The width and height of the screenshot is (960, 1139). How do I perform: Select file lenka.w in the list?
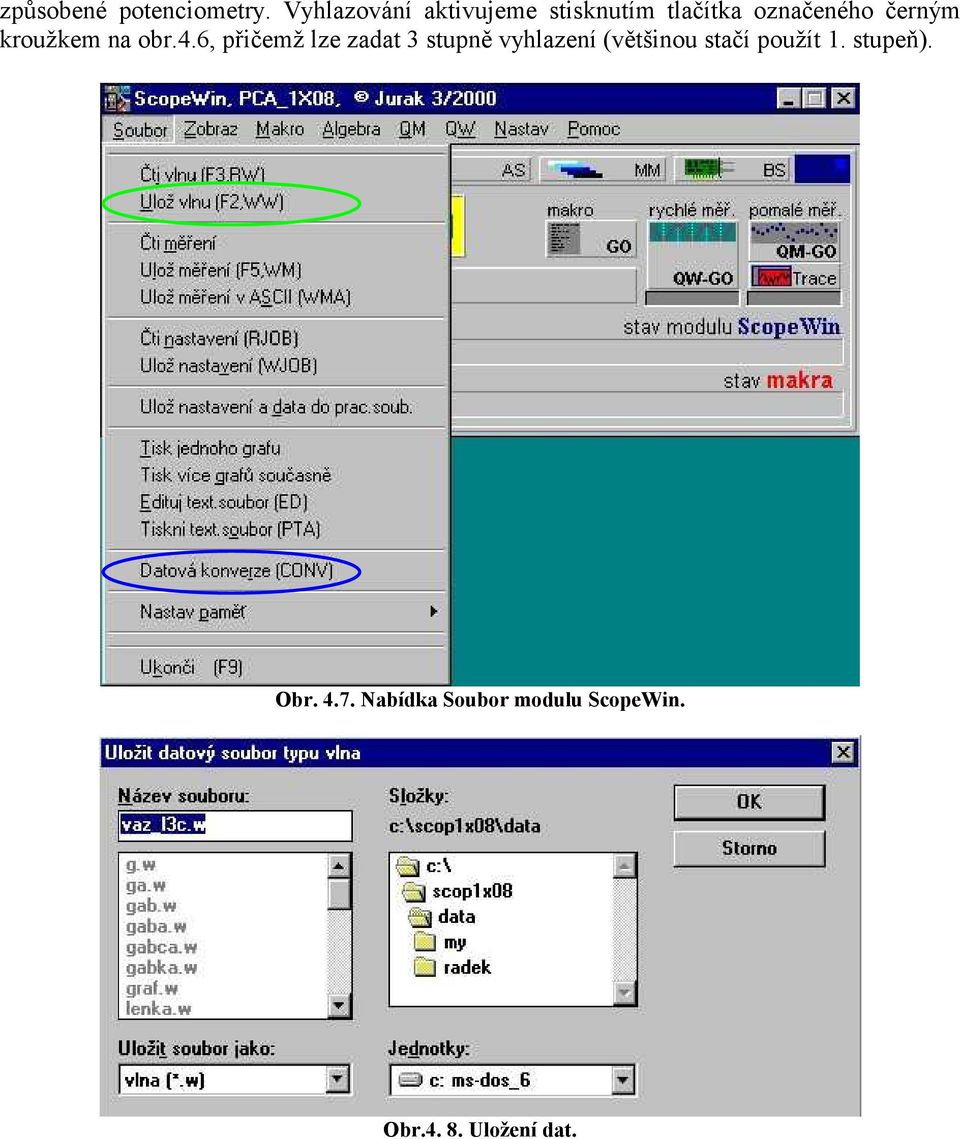point(158,1008)
